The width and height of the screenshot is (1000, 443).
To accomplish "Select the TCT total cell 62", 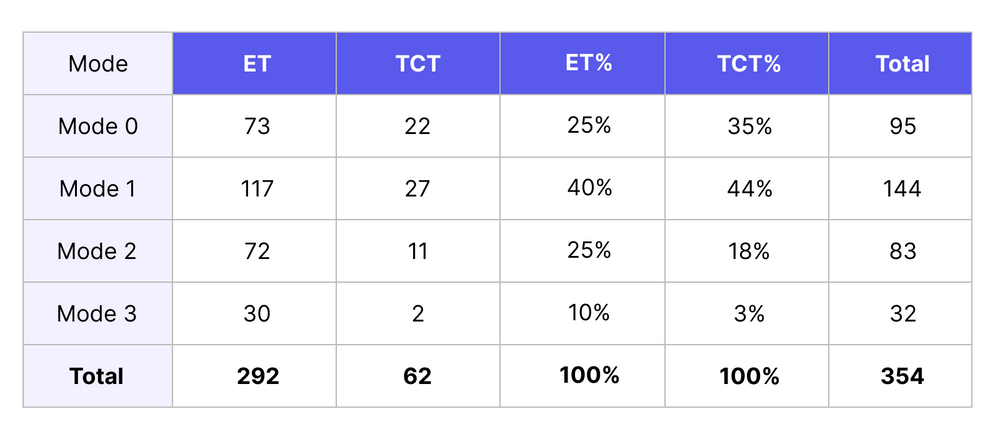I will point(418,376).
